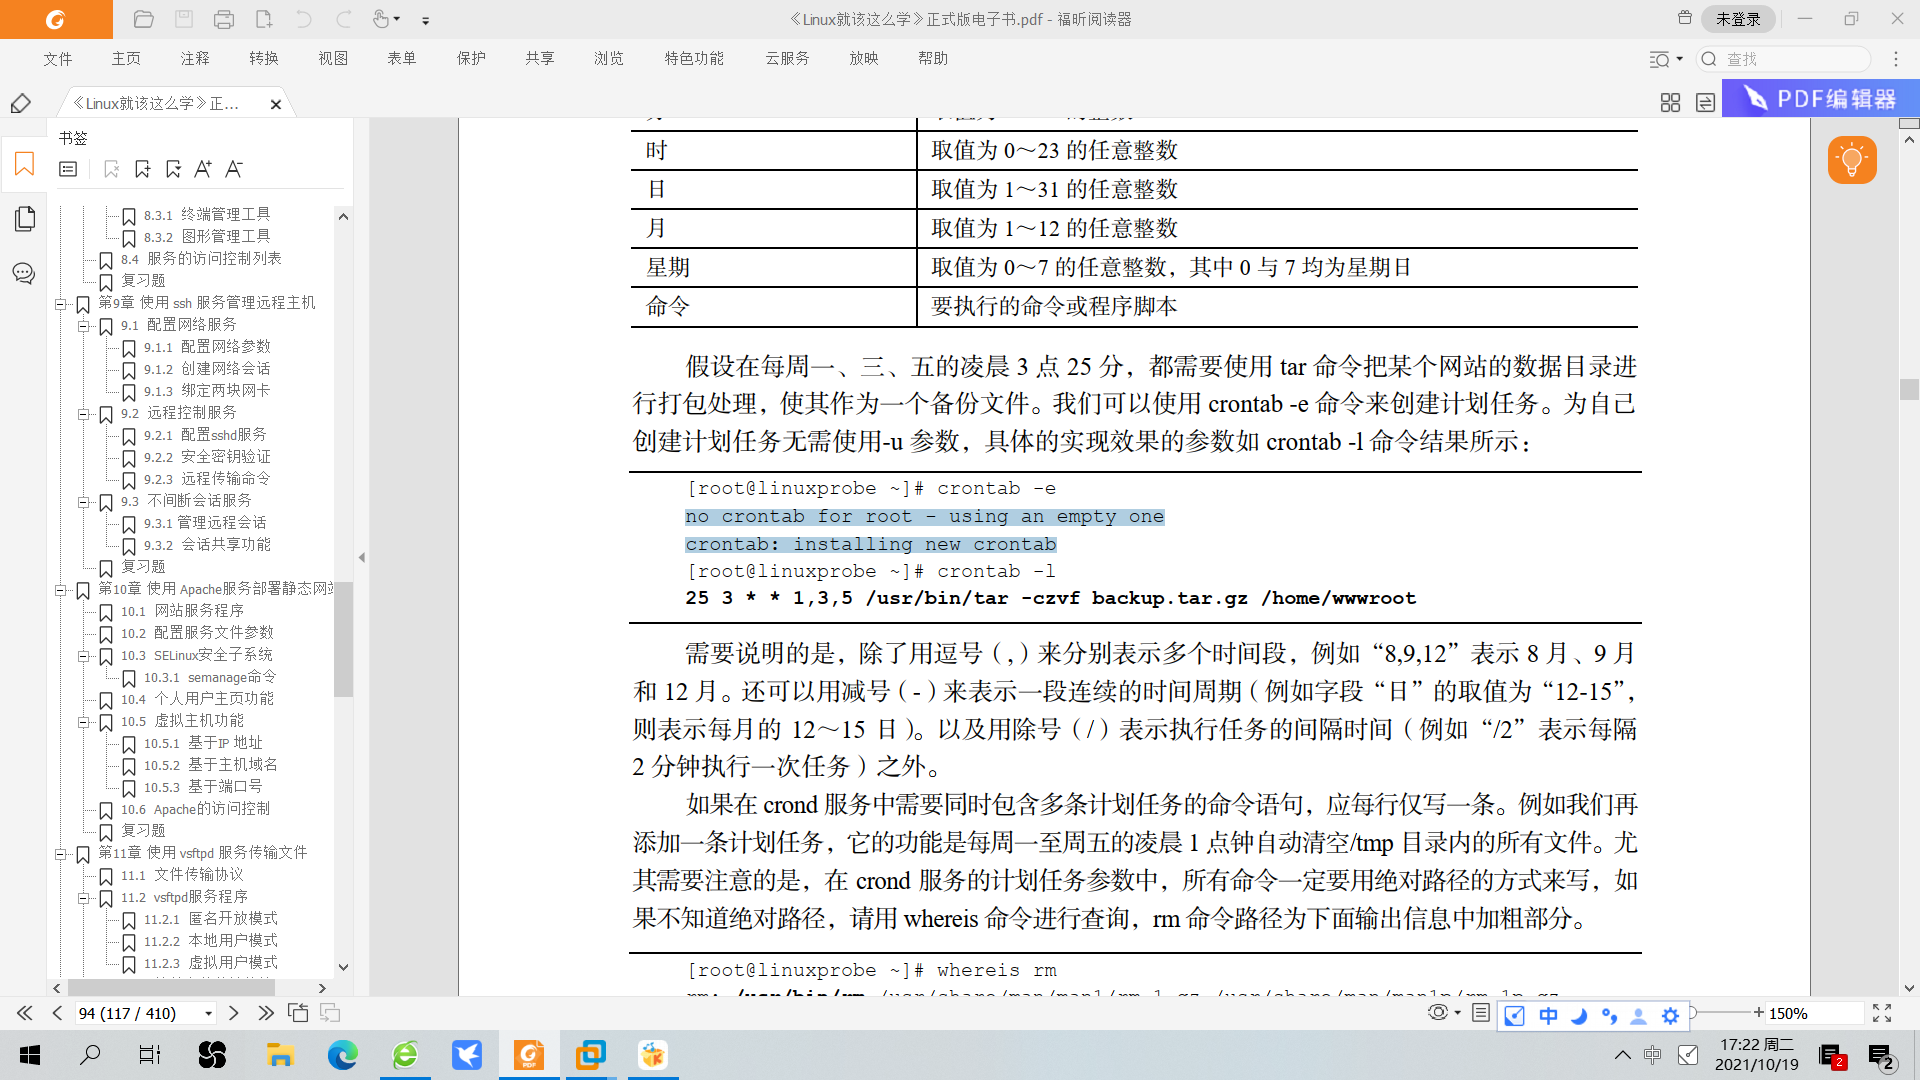The image size is (1920, 1080).
Task: Print the PDF using the printer icon
Action: pos(224,19)
